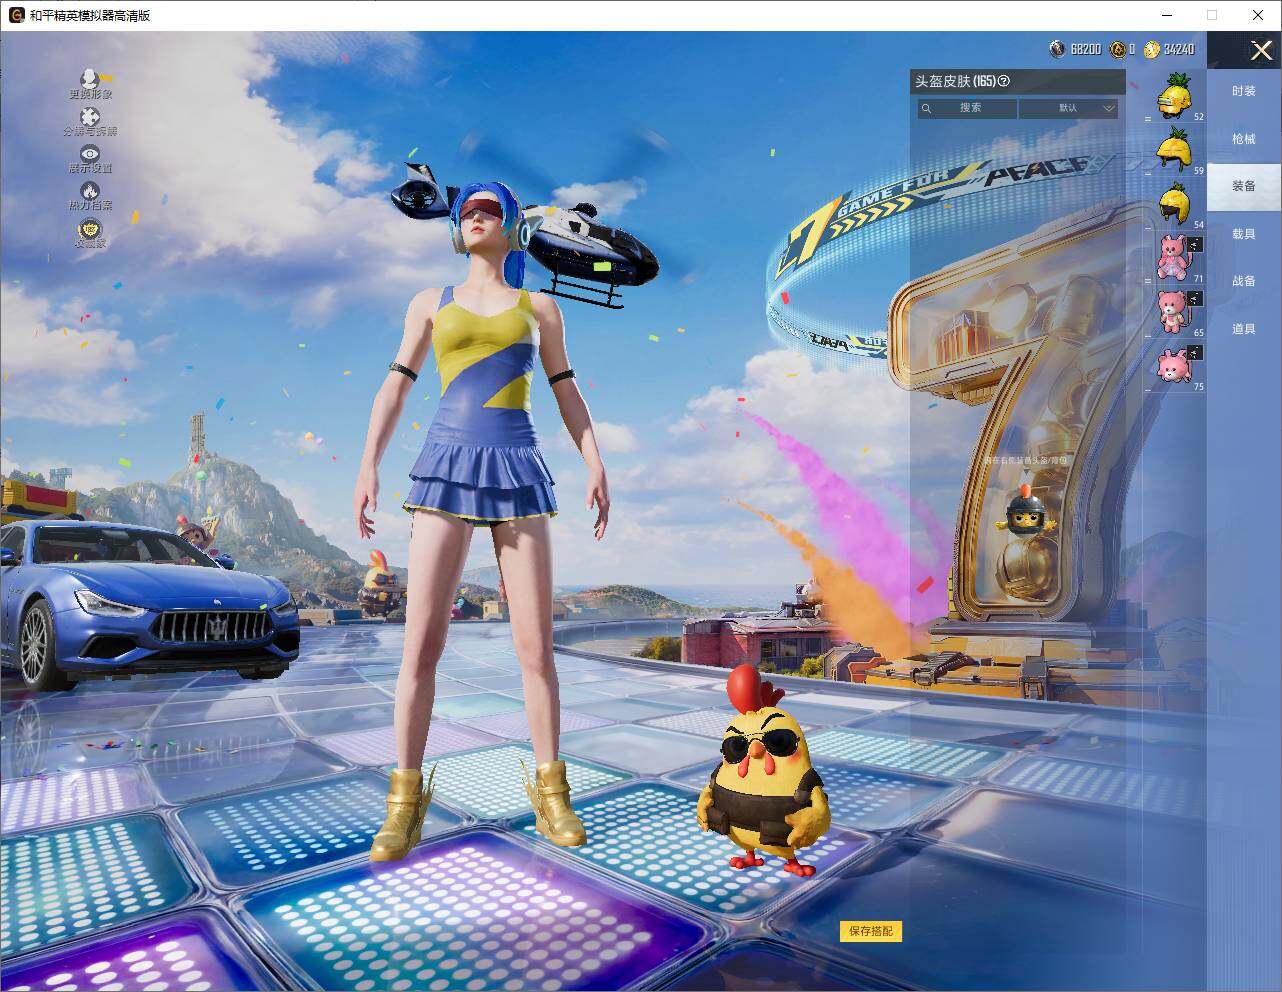Select the pink bear skin numbered 75

tap(1175, 366)
